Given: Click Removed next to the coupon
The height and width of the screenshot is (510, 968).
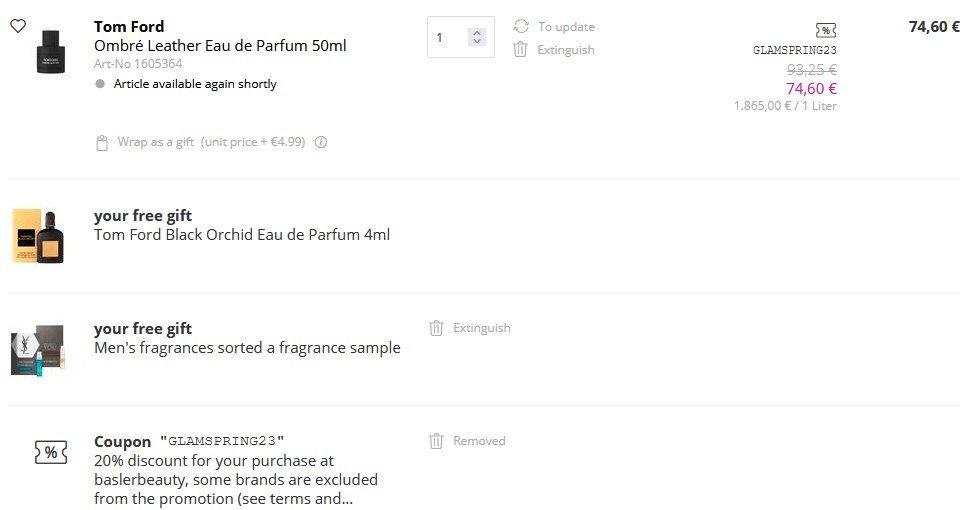Looking at the screenshot, I should pyautogui.click(x=479, y=441).
